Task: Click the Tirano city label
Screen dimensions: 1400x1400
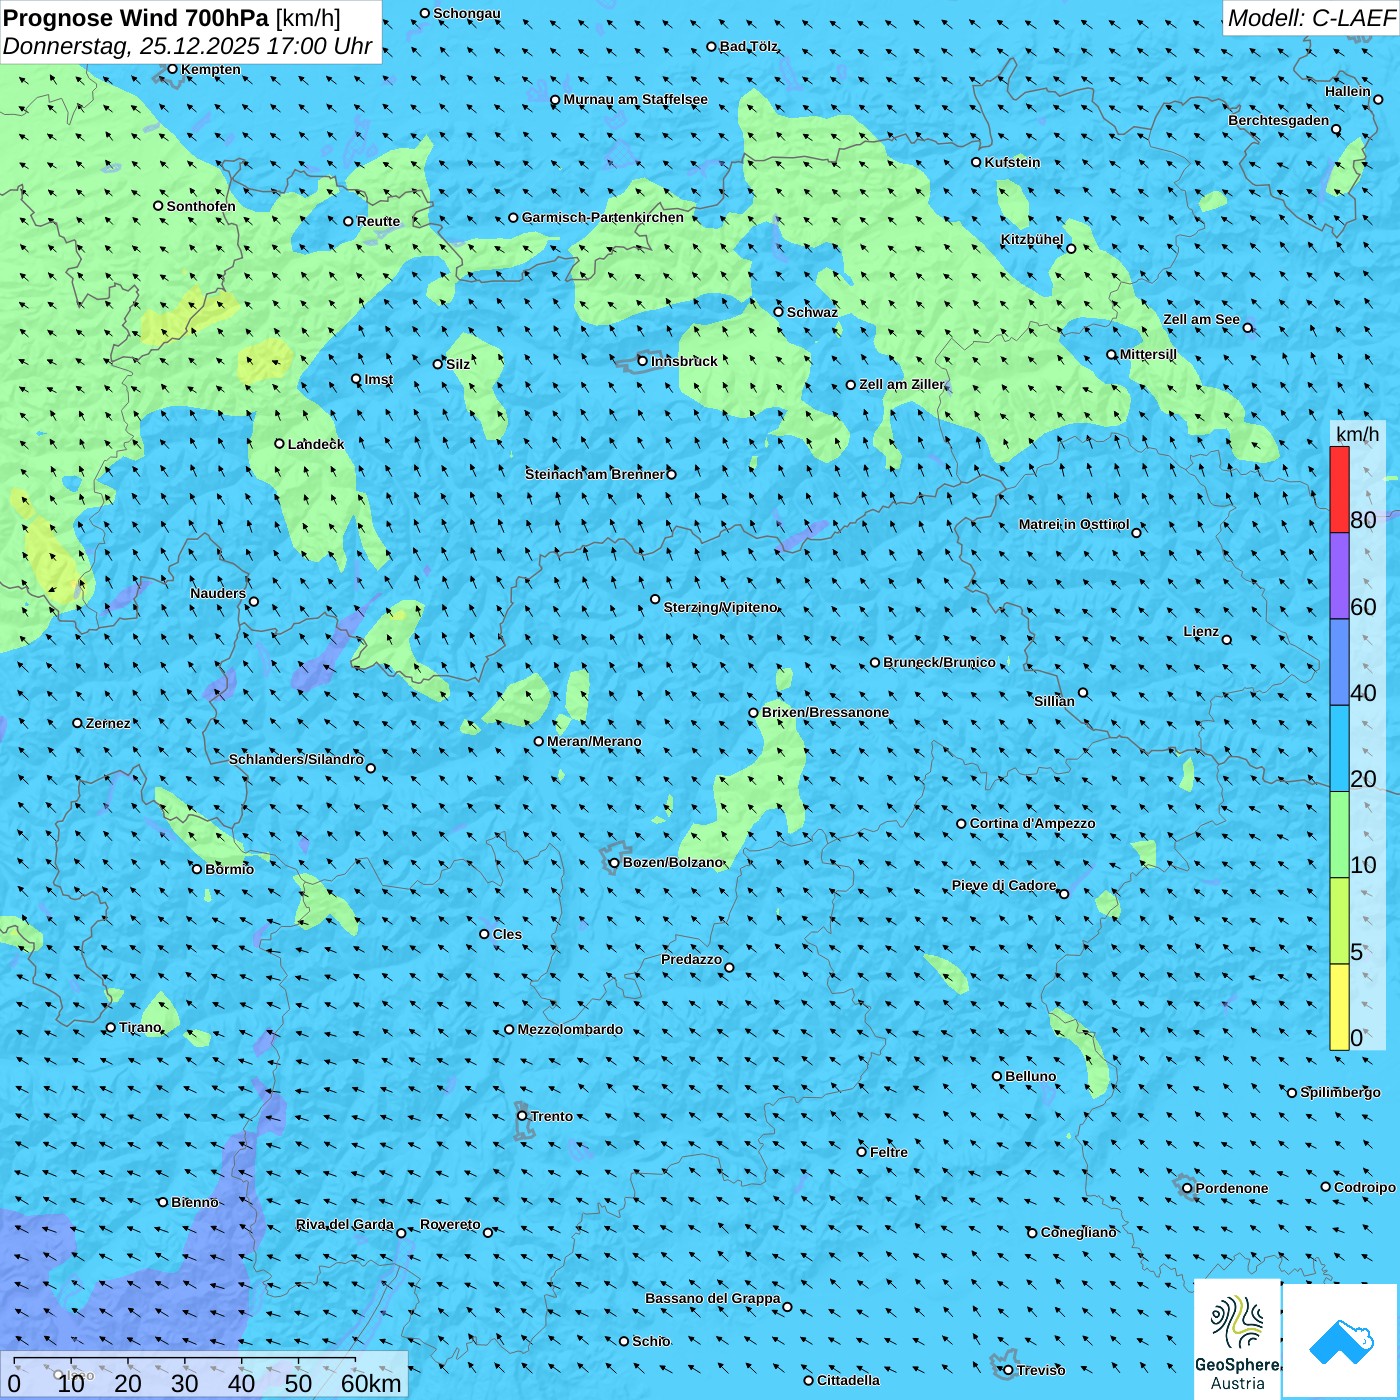Action: tap(140, 1027)
